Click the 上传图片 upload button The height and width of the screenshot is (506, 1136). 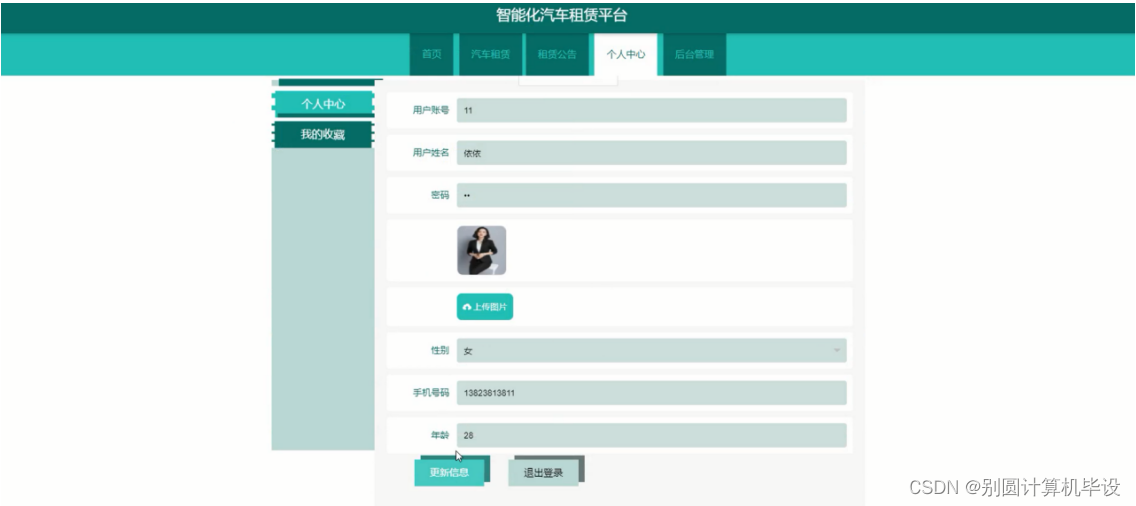point(485,307)
